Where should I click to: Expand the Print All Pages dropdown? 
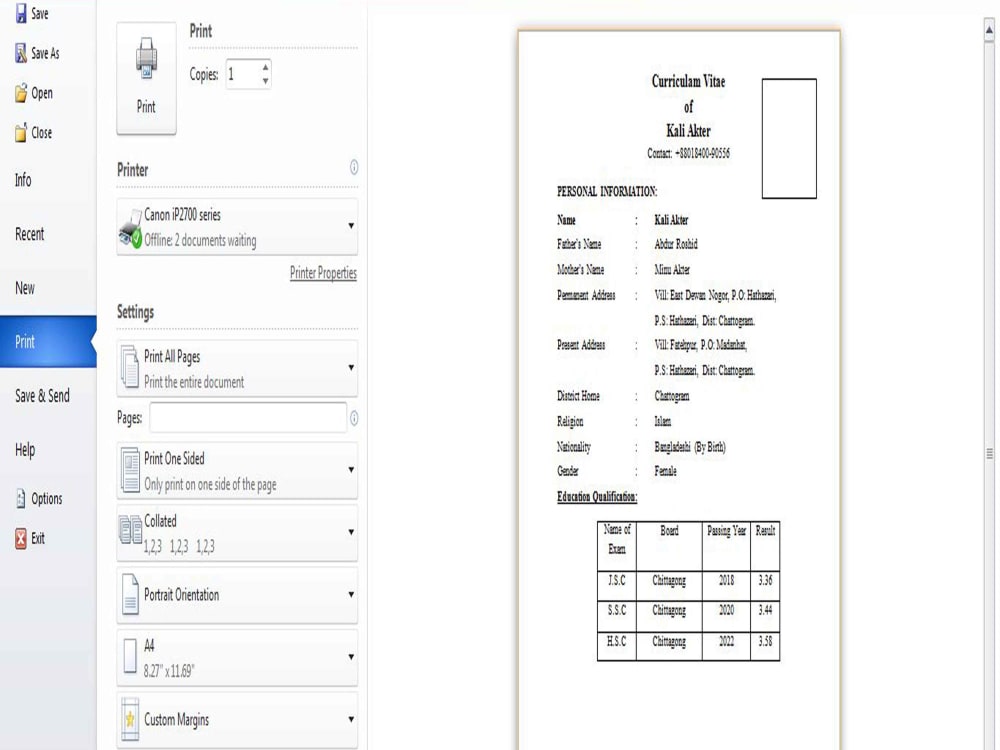pos(351,367)
